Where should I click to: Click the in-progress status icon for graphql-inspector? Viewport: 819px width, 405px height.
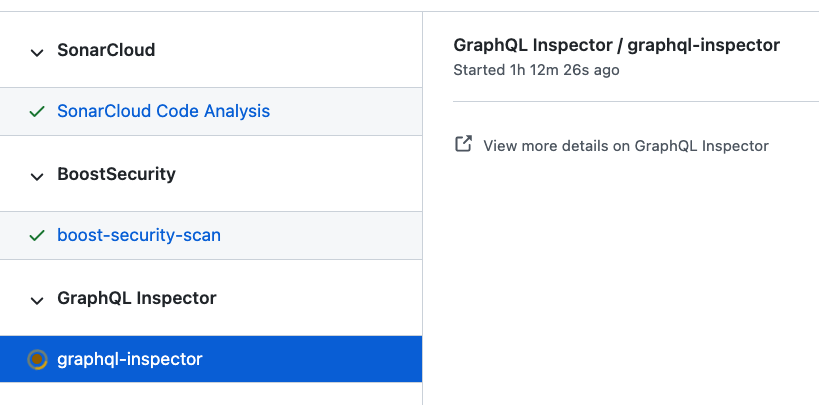click(37, 359)
